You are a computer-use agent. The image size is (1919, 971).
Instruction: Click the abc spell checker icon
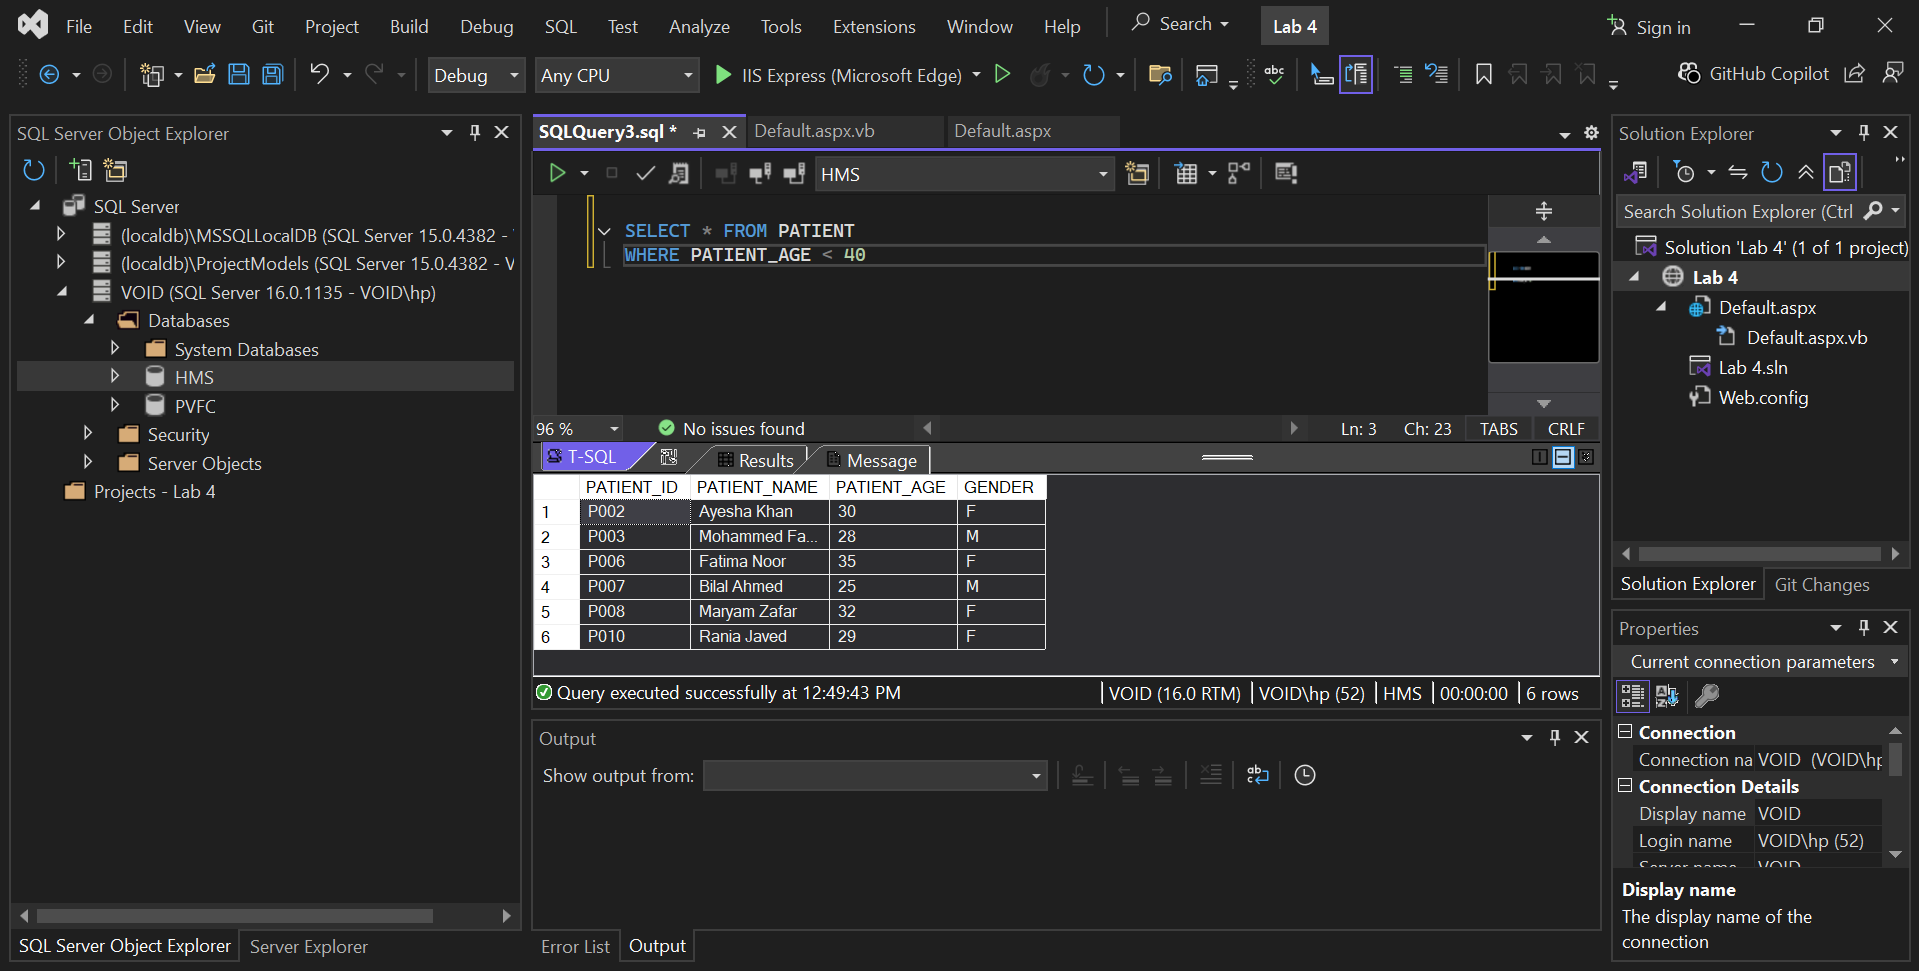[1274, 75]
